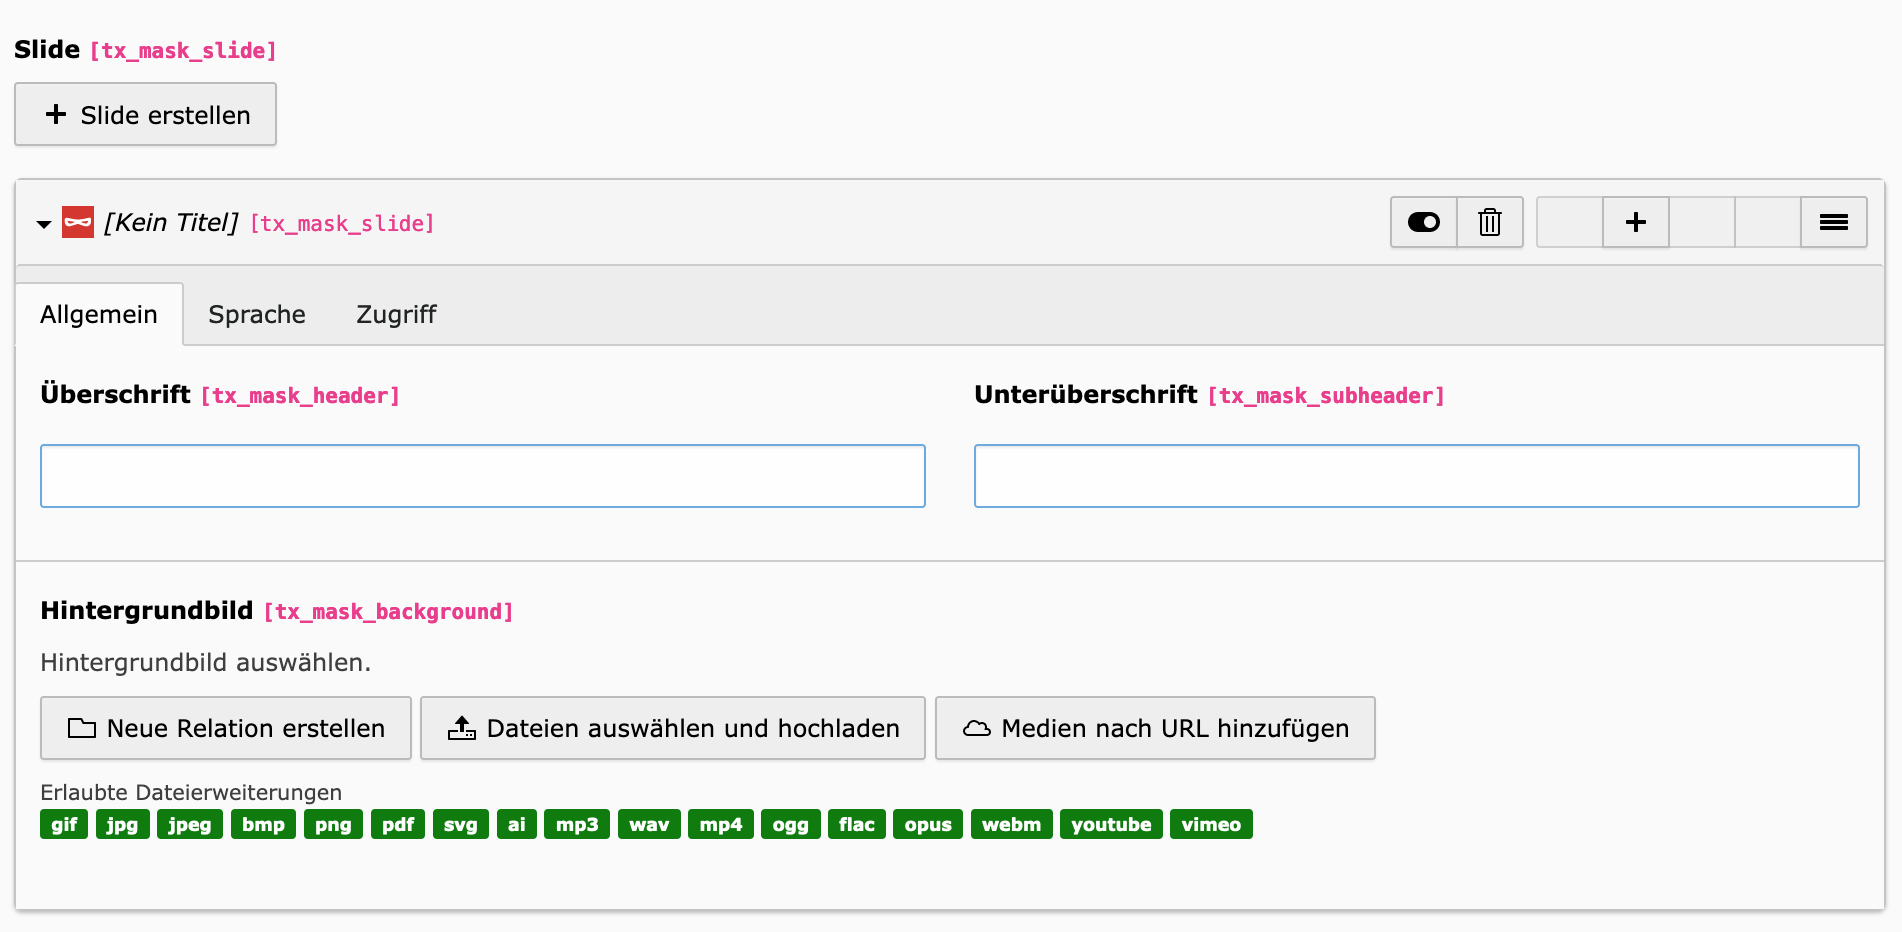Delete the slide with trash icon
1902x932 pixels.
coord(1489,222)
